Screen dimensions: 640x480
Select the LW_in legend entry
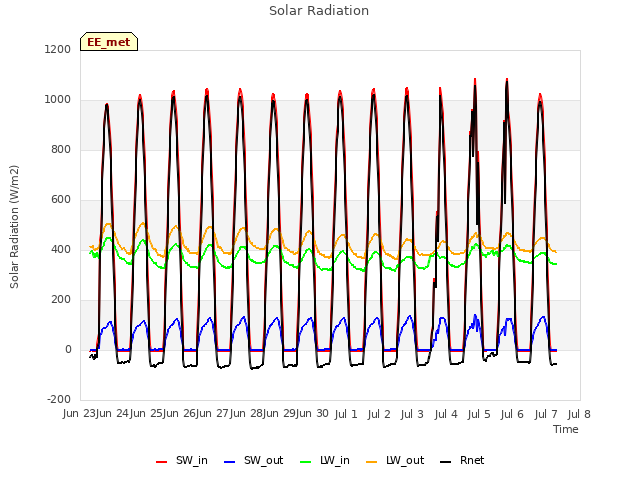click(x=325, y=460)
